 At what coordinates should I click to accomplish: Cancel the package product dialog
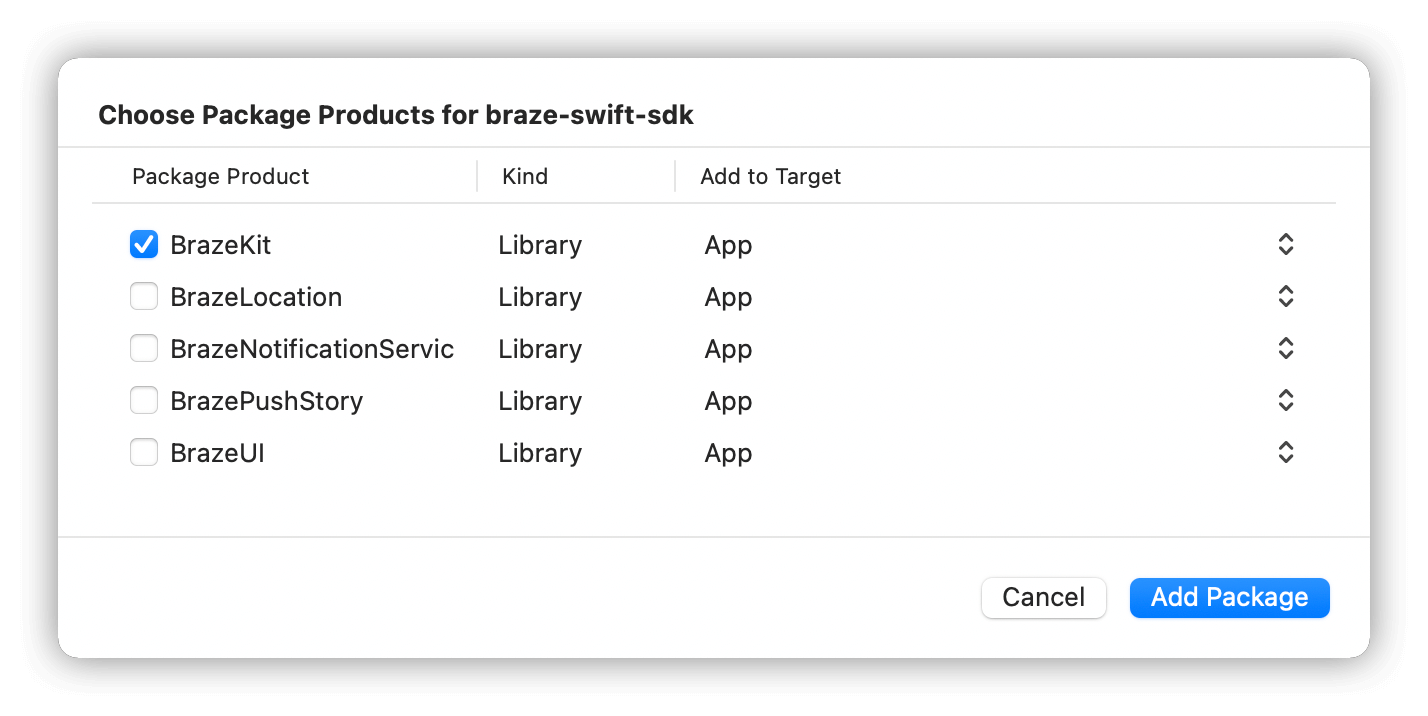(x=1043, y=597)
